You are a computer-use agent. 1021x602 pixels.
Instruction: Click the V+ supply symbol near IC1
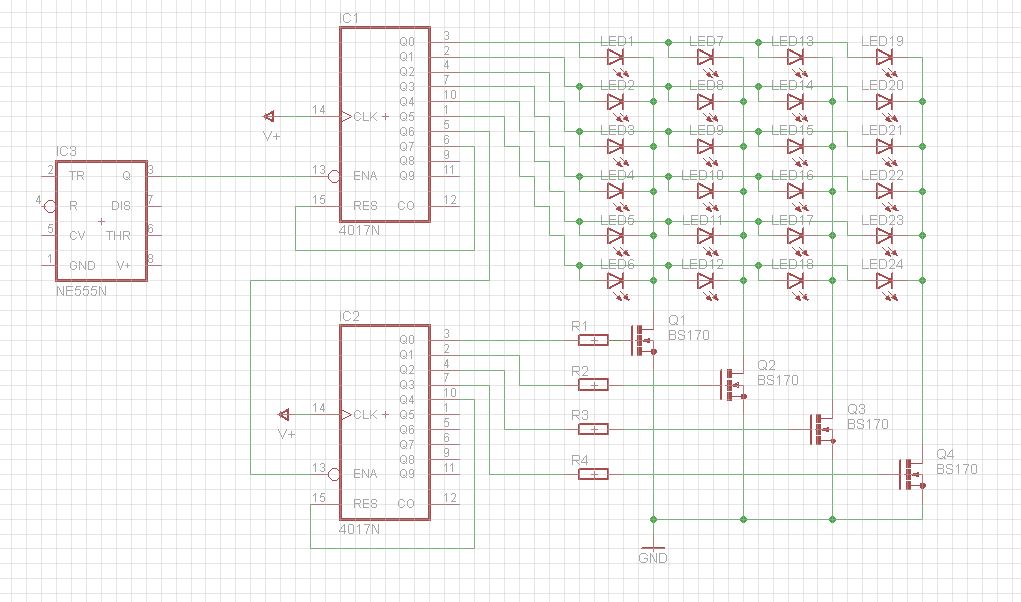click(268, 116)
